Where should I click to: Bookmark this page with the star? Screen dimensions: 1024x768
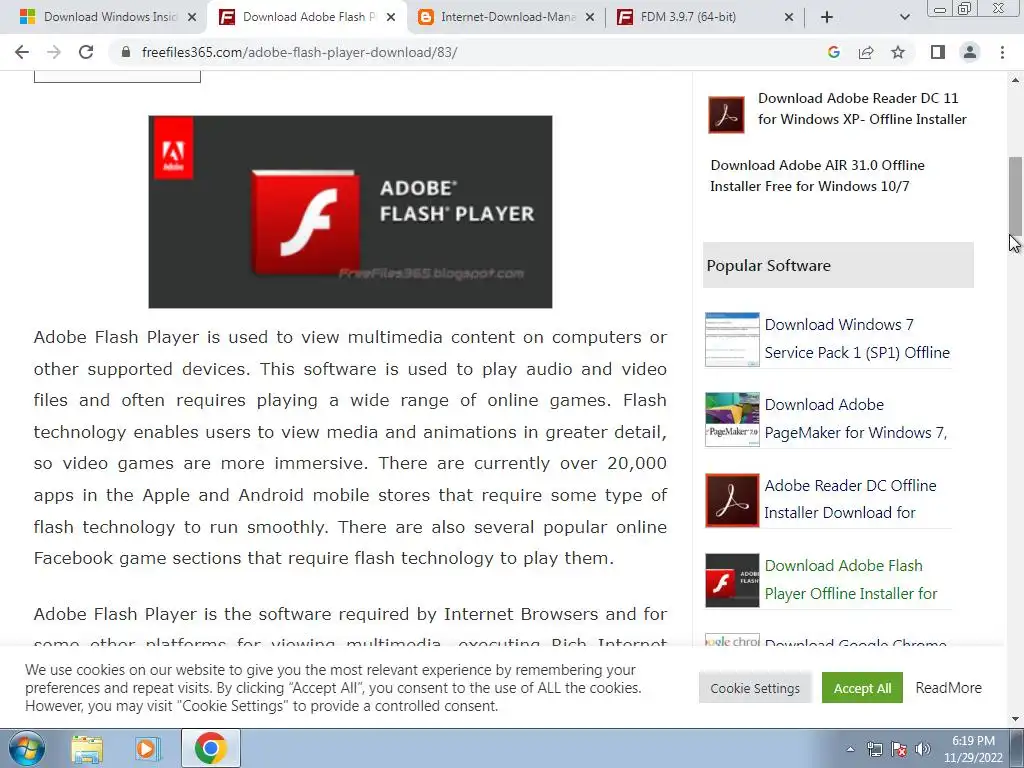click(898, 52)
